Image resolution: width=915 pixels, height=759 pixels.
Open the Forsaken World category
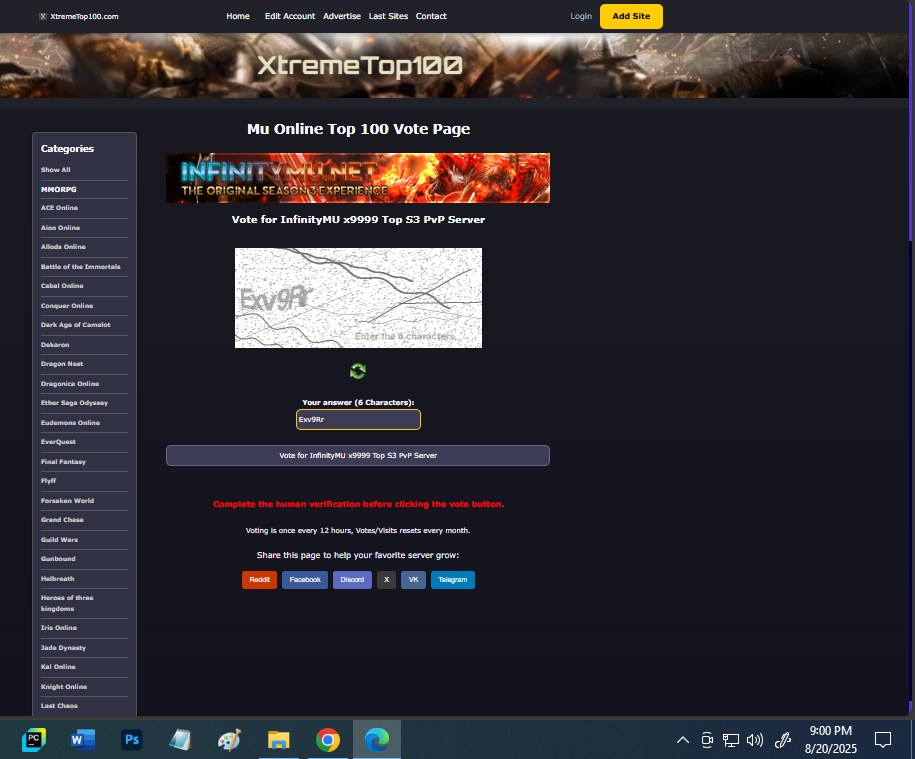click(67, 501)
